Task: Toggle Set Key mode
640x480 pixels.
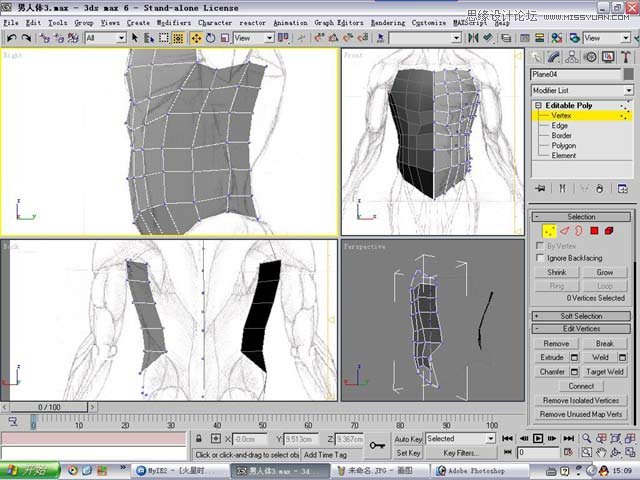Action: tap(408, 453)
